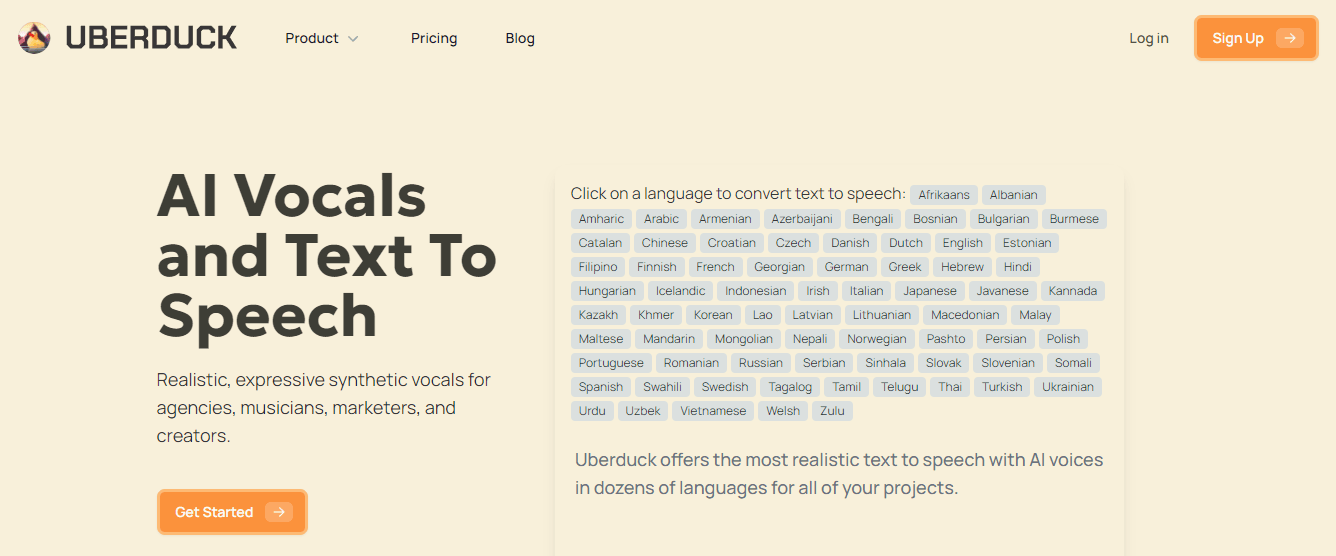
Task: Select the Danish language chip
Action: [850, 243]
